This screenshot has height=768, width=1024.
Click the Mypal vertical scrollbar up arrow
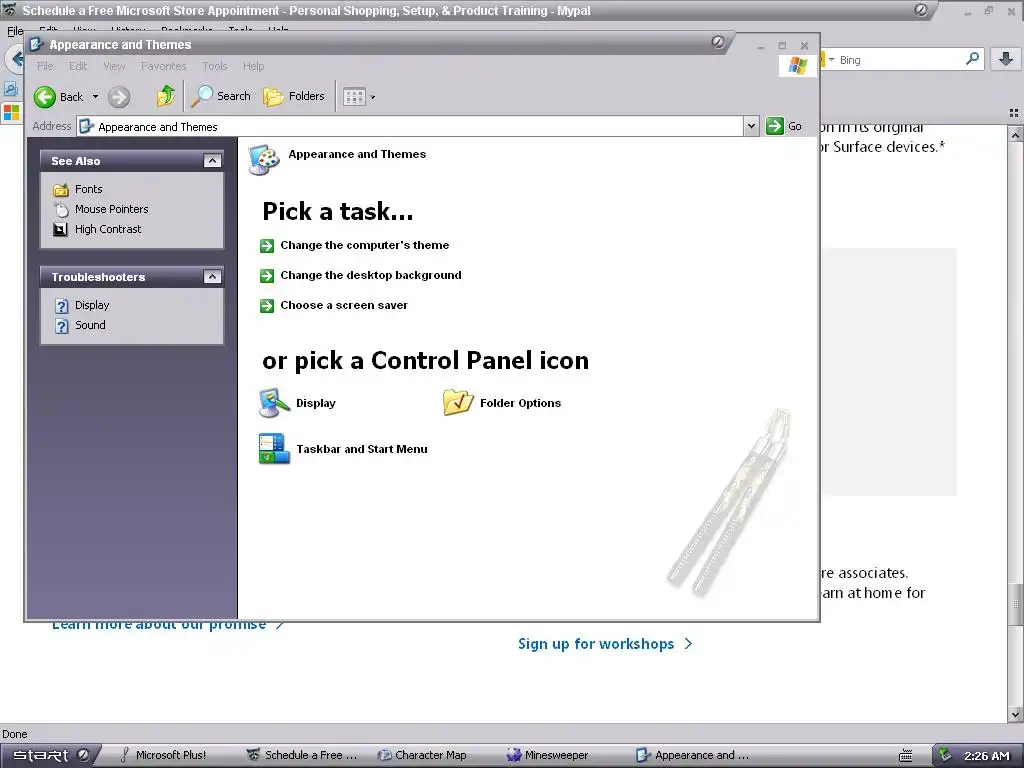[x=1016, y=134]
